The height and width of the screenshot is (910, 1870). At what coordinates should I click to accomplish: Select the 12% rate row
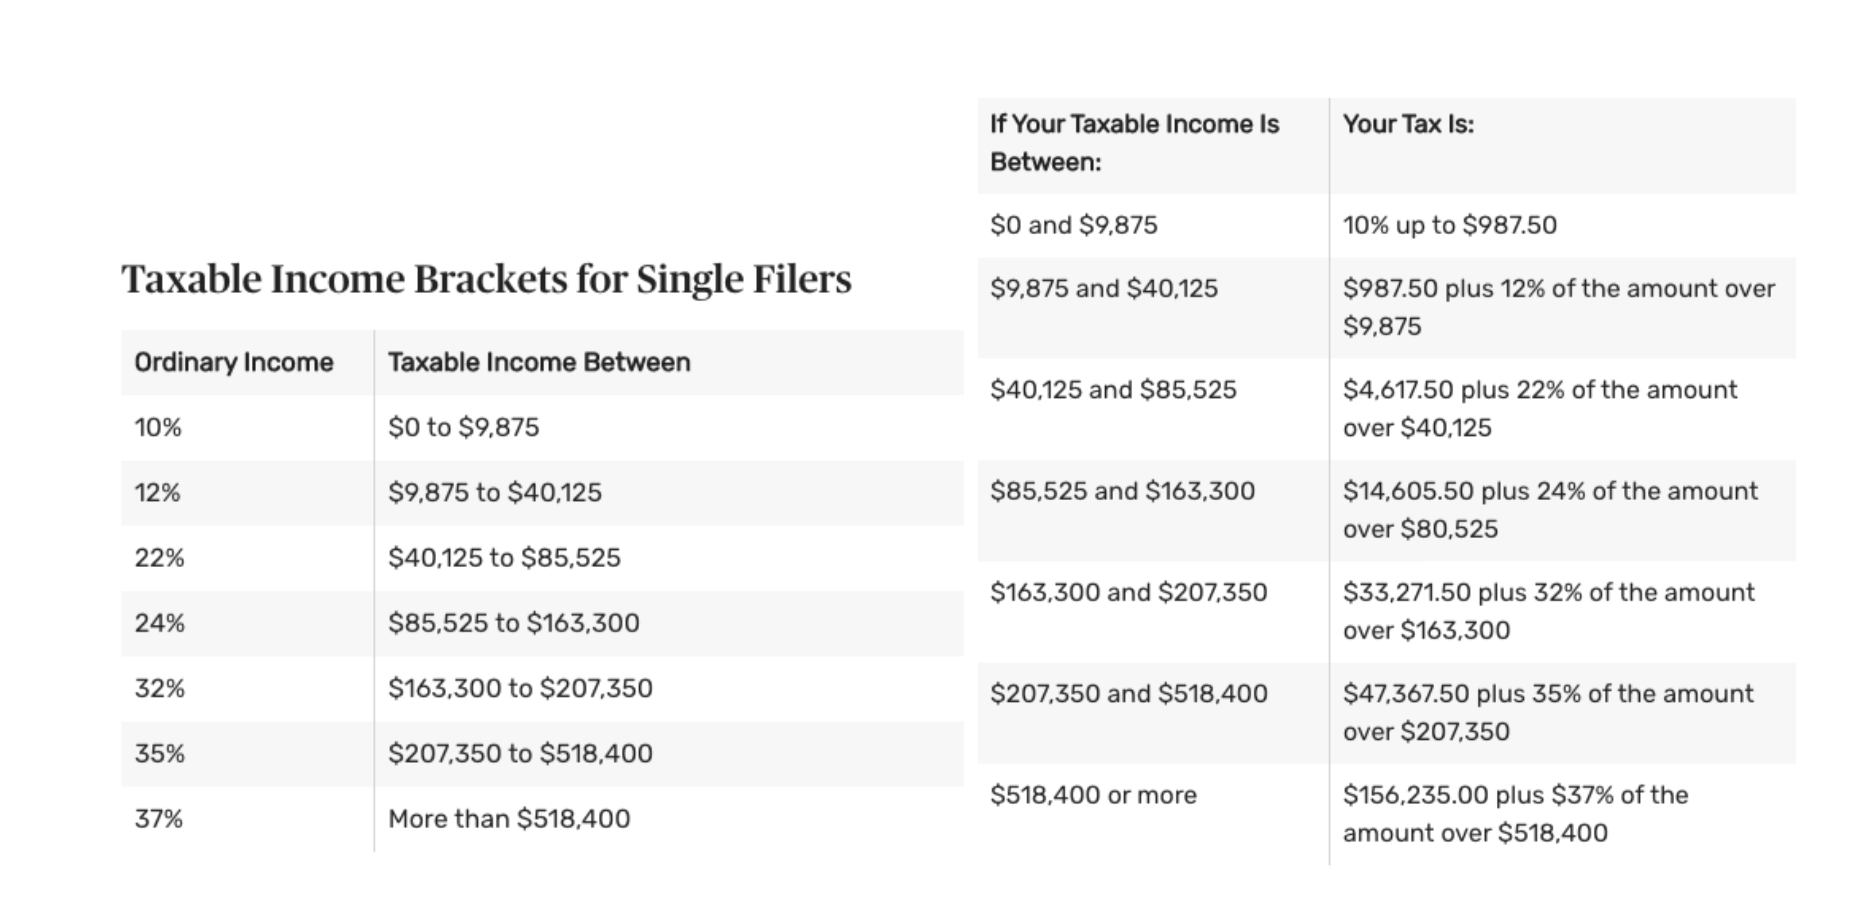158,493
